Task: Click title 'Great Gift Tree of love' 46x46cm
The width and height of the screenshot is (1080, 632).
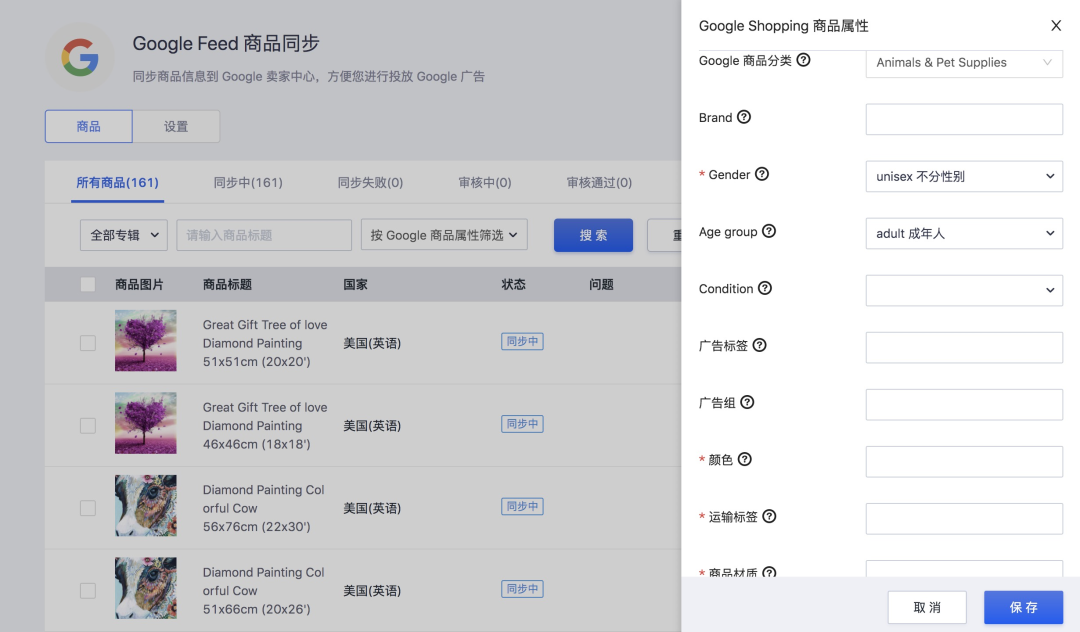Action: click(x=265, y=425)
